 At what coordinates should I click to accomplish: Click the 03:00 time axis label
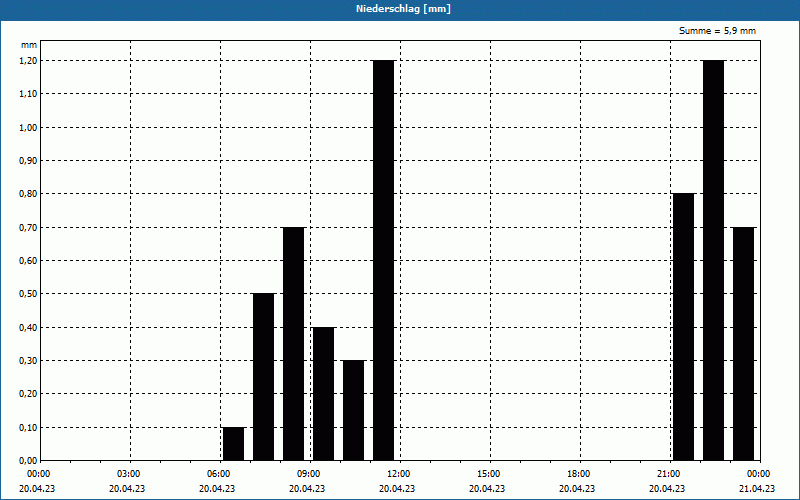(x=129, y=474)
